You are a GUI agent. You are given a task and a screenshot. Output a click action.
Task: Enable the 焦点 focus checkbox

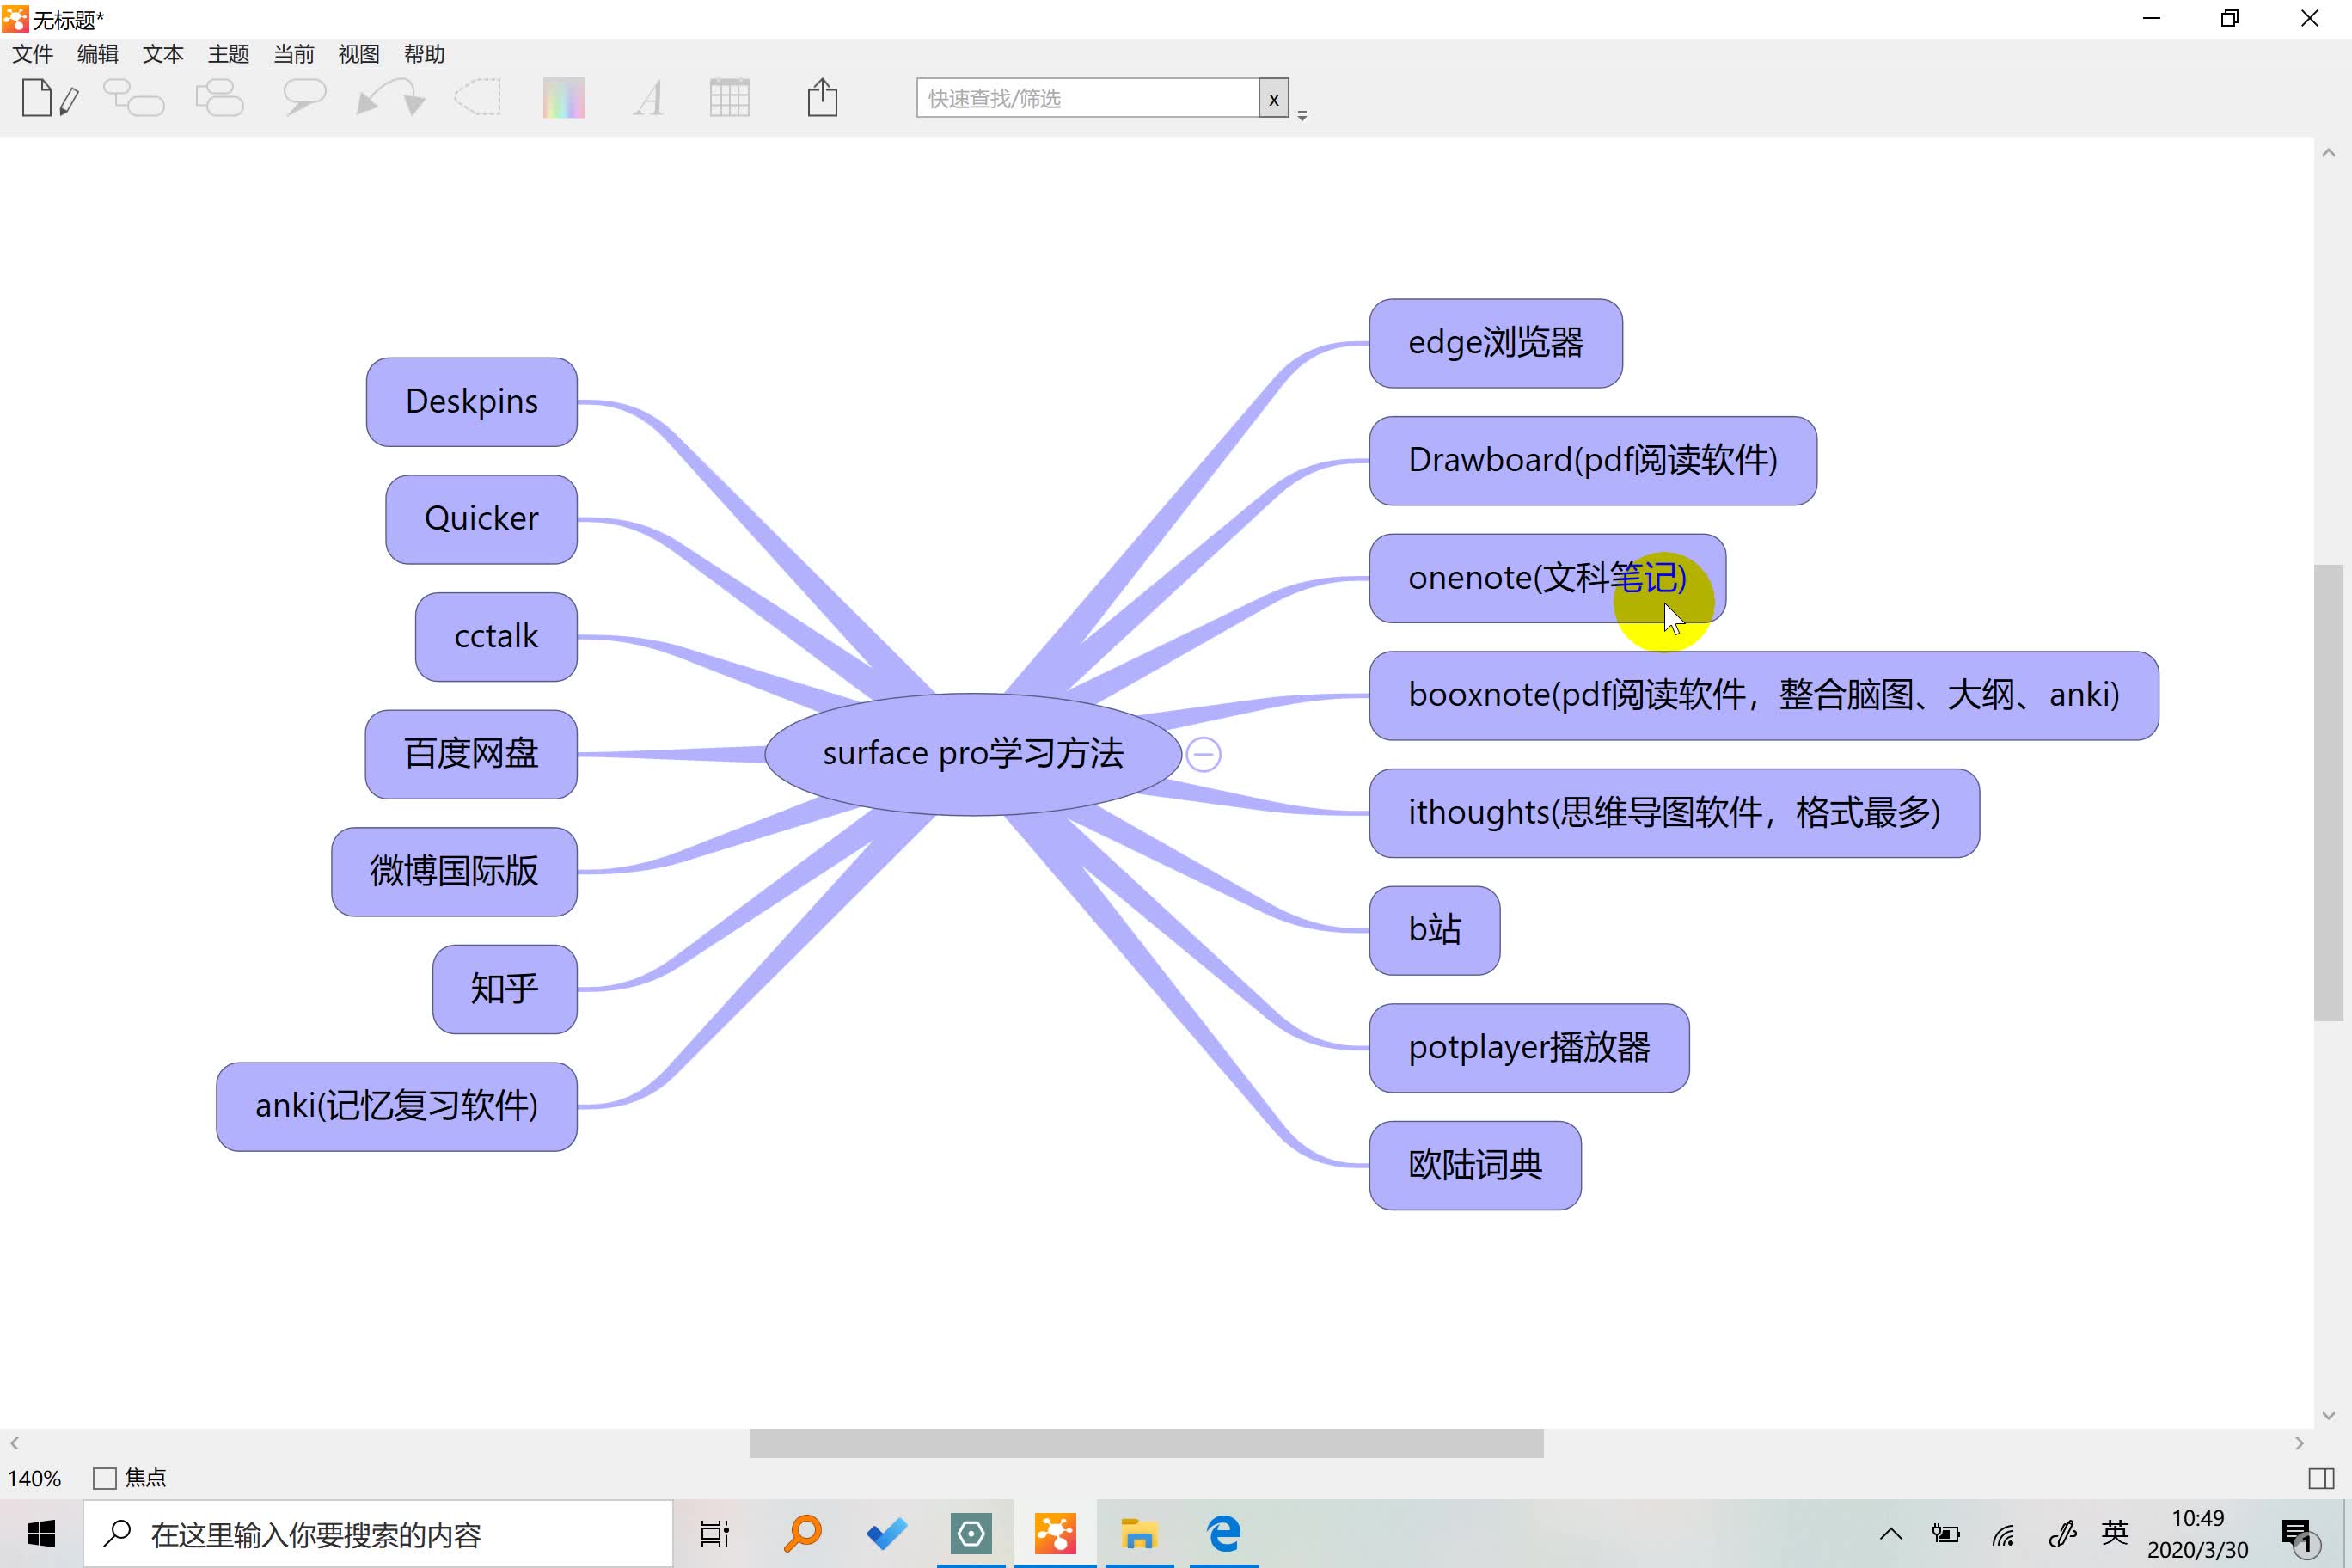[104, 1478]
